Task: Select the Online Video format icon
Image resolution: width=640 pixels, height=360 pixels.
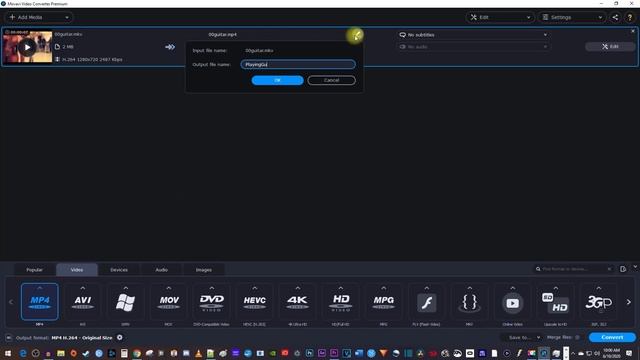Action: coord(513,302)
